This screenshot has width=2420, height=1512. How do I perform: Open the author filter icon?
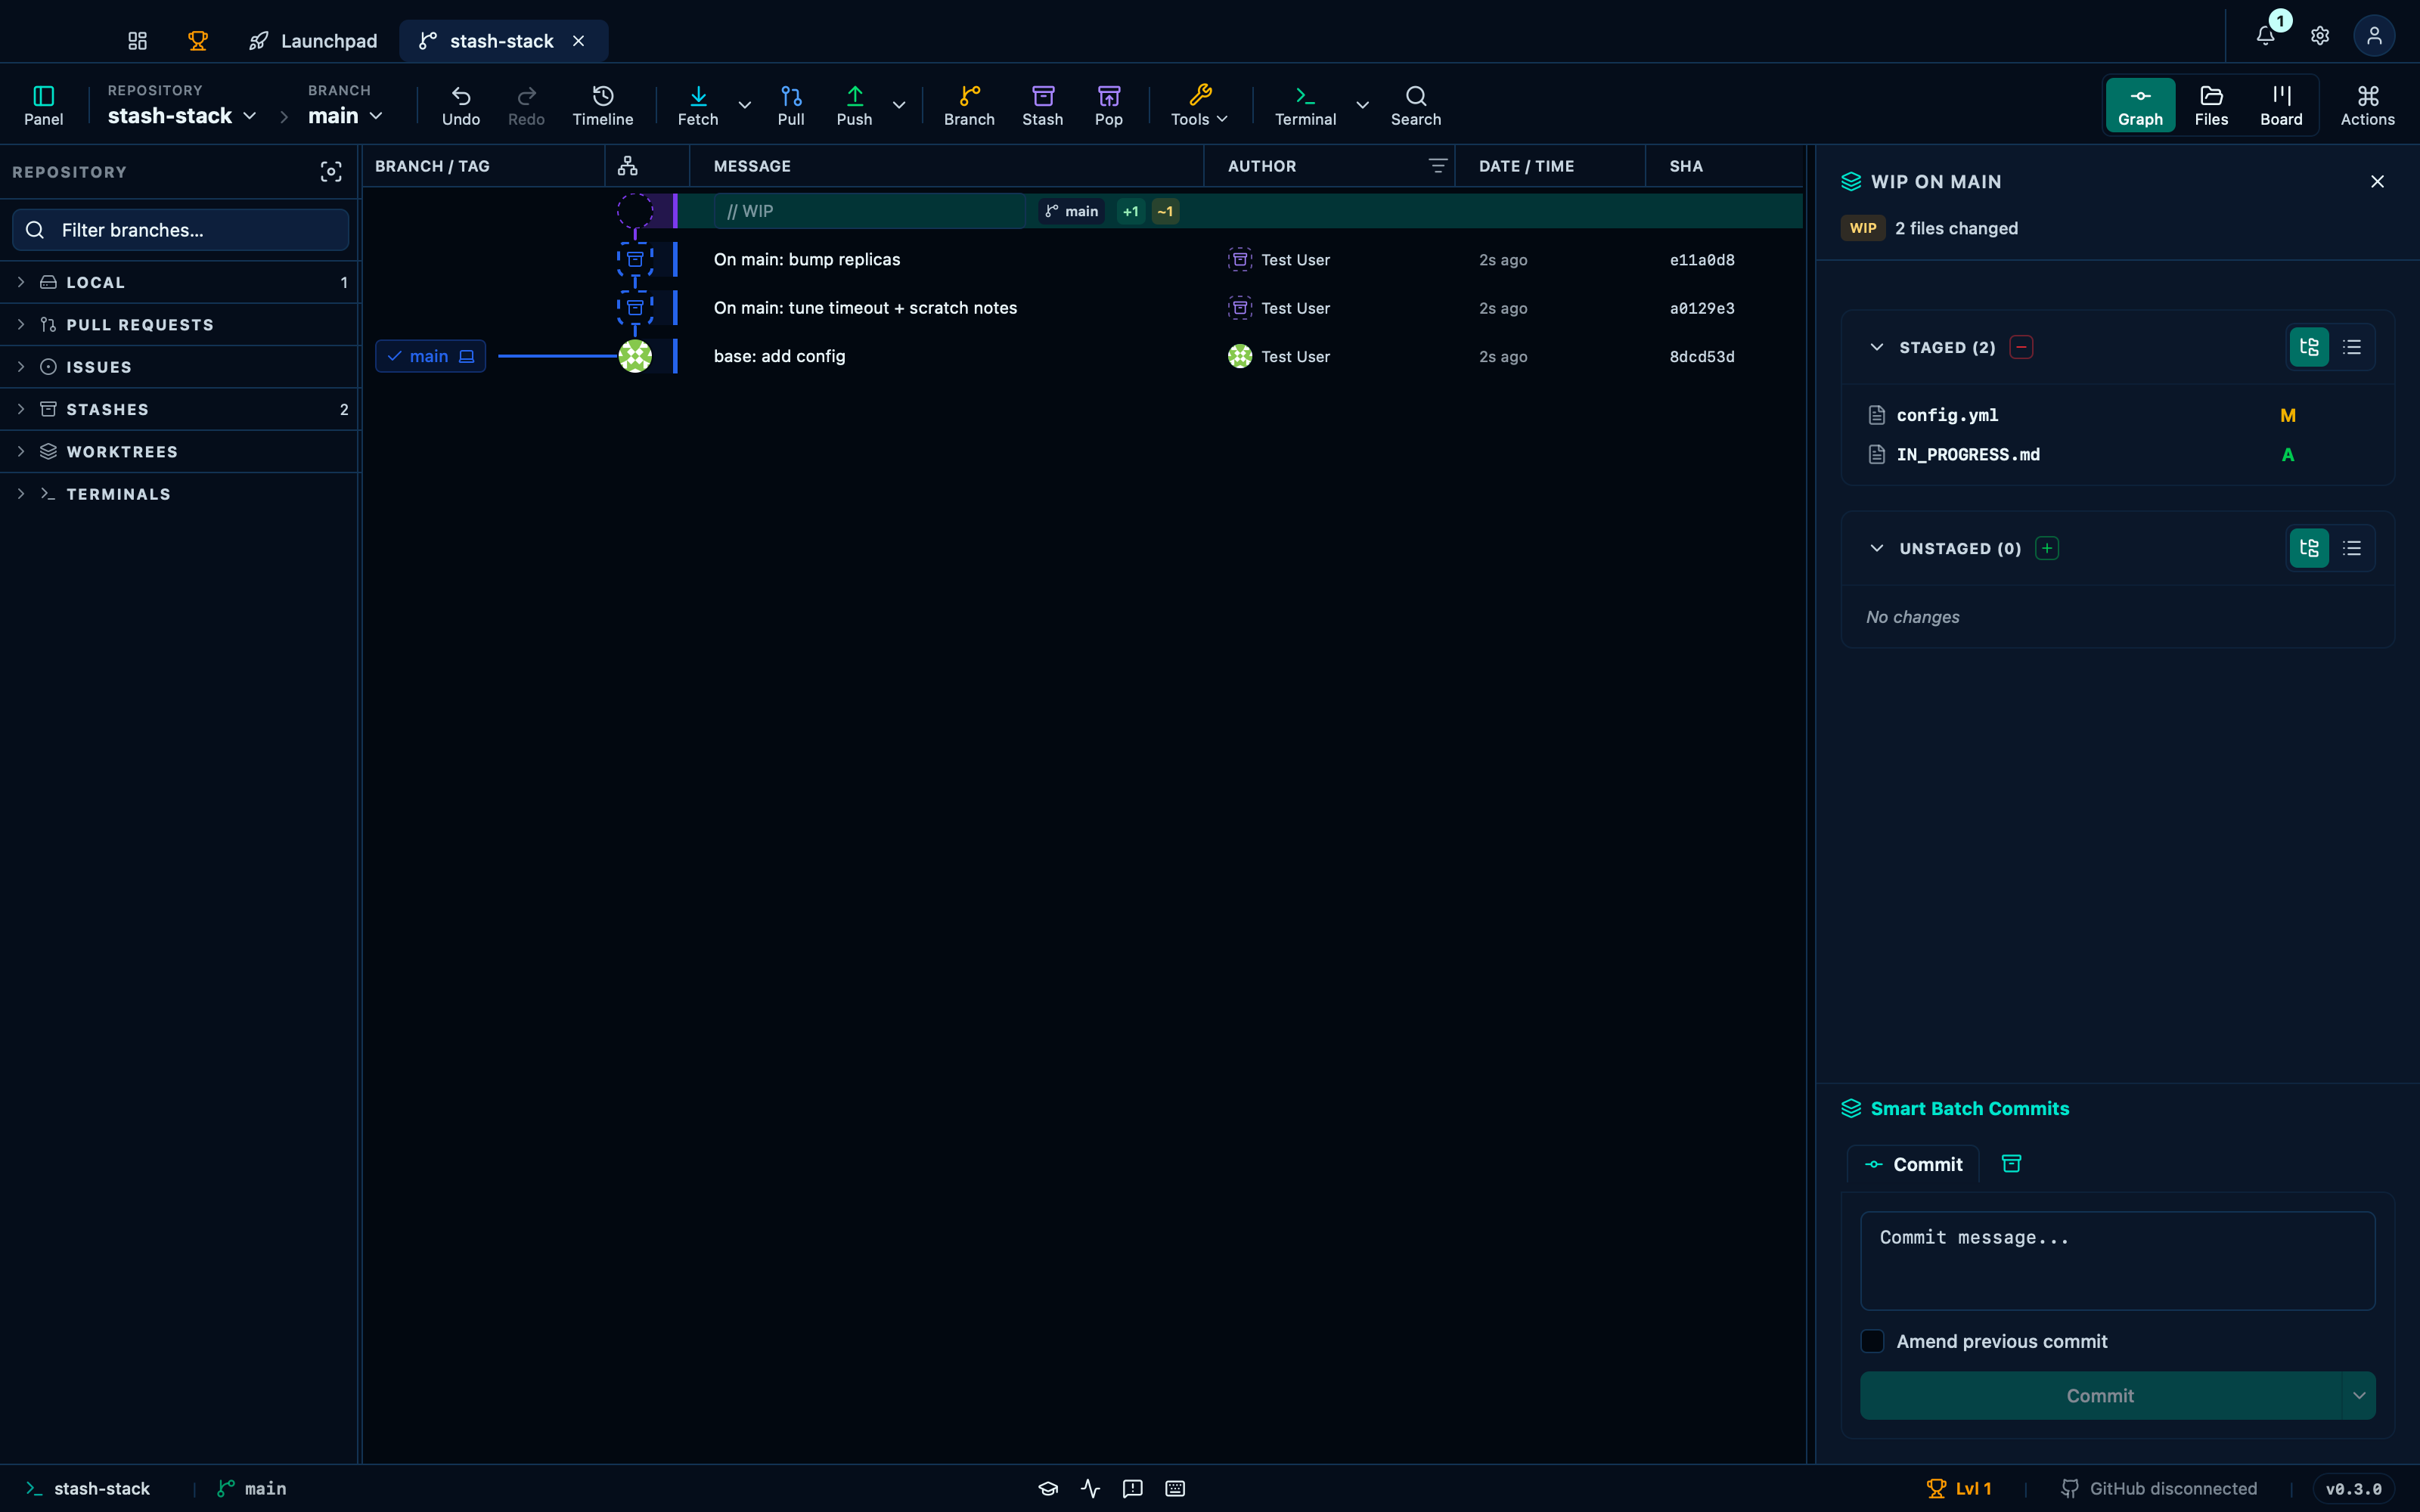point(1438,166)
